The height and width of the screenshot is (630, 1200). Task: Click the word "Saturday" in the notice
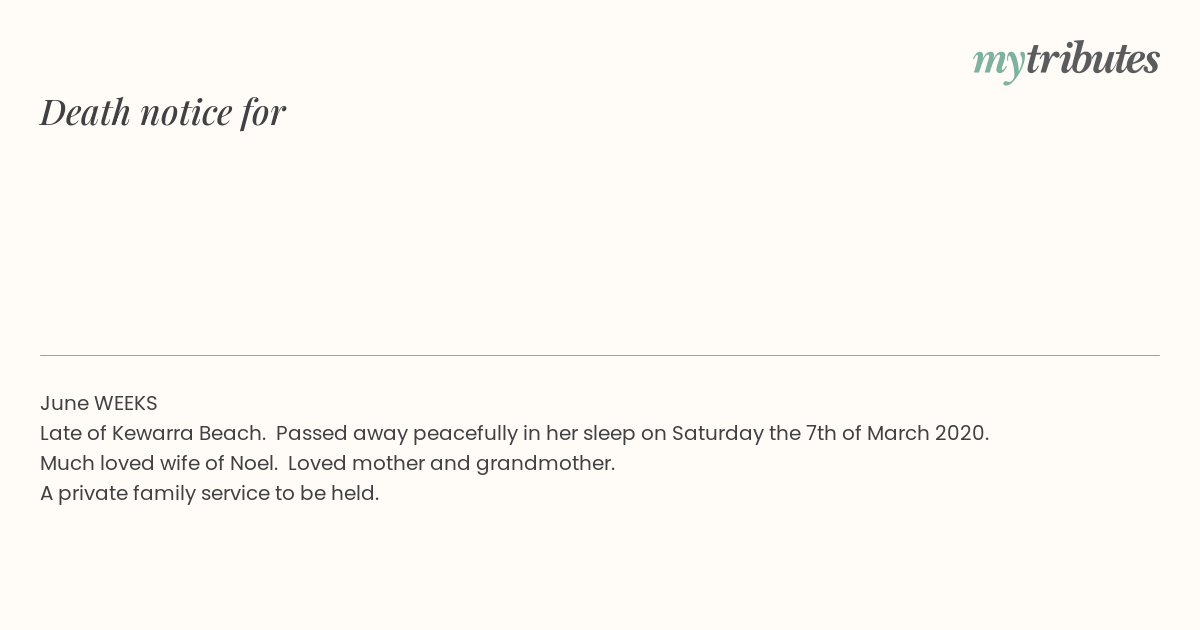pos(712,433)
